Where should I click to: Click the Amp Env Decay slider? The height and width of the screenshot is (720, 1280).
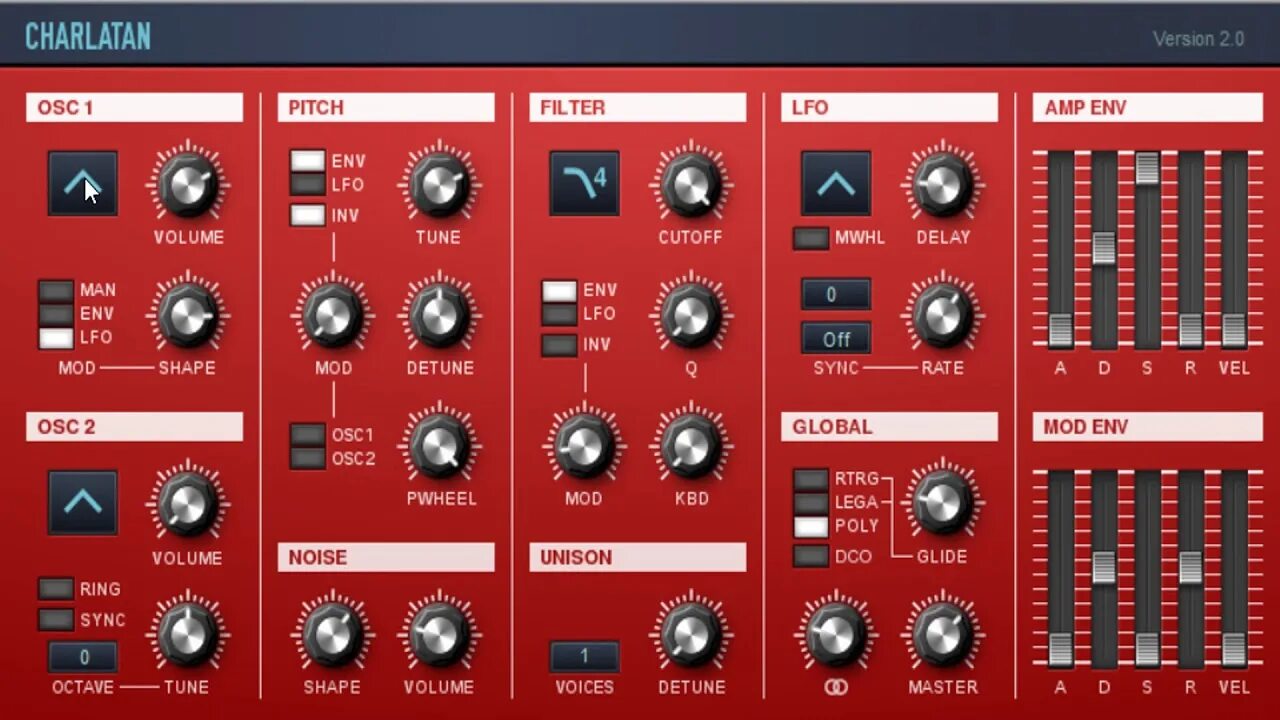pos(1103,248)
